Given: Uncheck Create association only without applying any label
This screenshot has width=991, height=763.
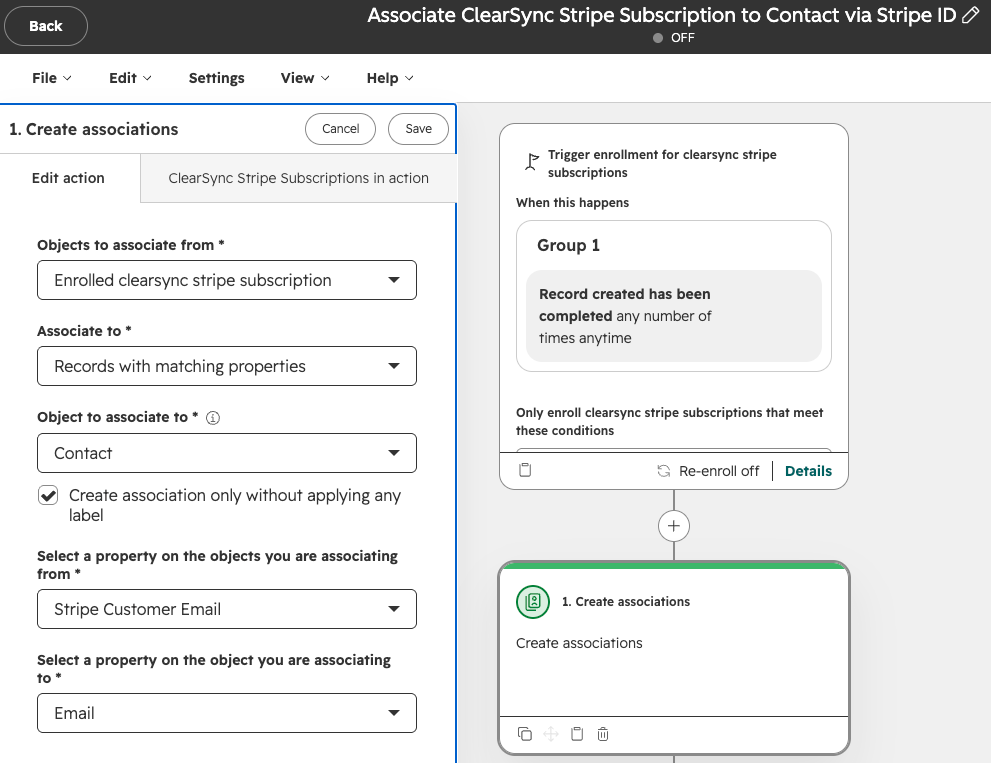Looking at the screenshot, I should [48, 495].
